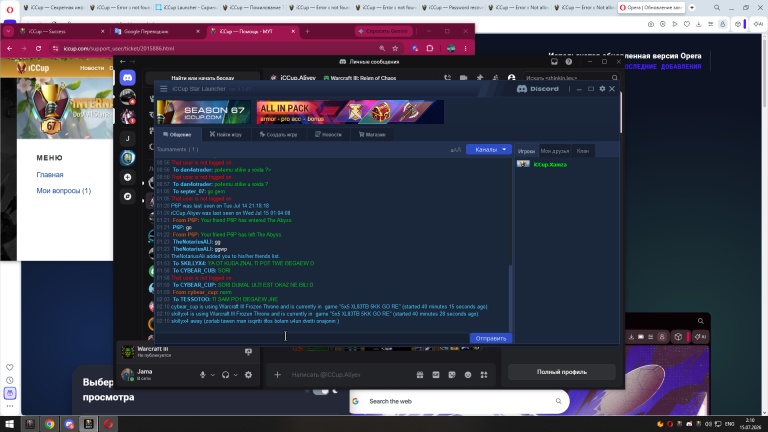The image size is (768, 432).
Task: Click the Спросить Gemini button in Chrome
Action: point(384,31)
